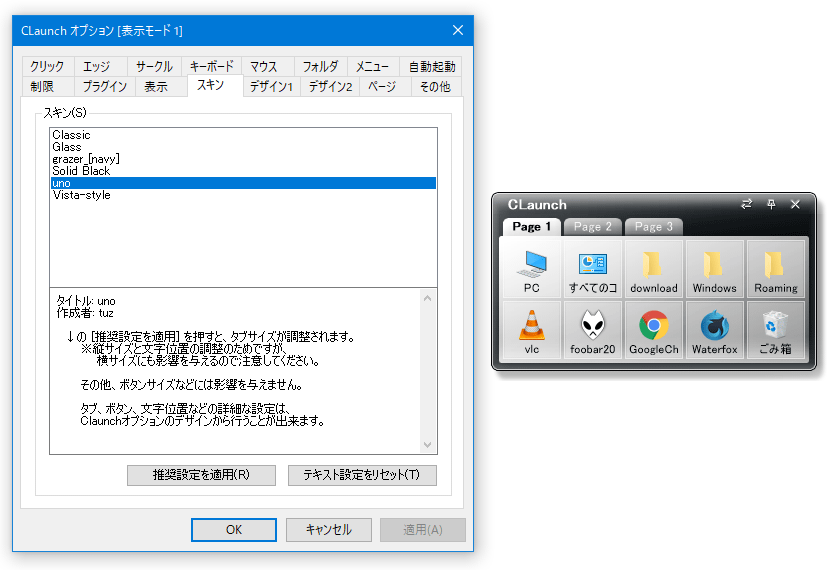This screenshot has height=570, width=830.
Task: Open the クリック options tab
Action: [x=48, y=67]
